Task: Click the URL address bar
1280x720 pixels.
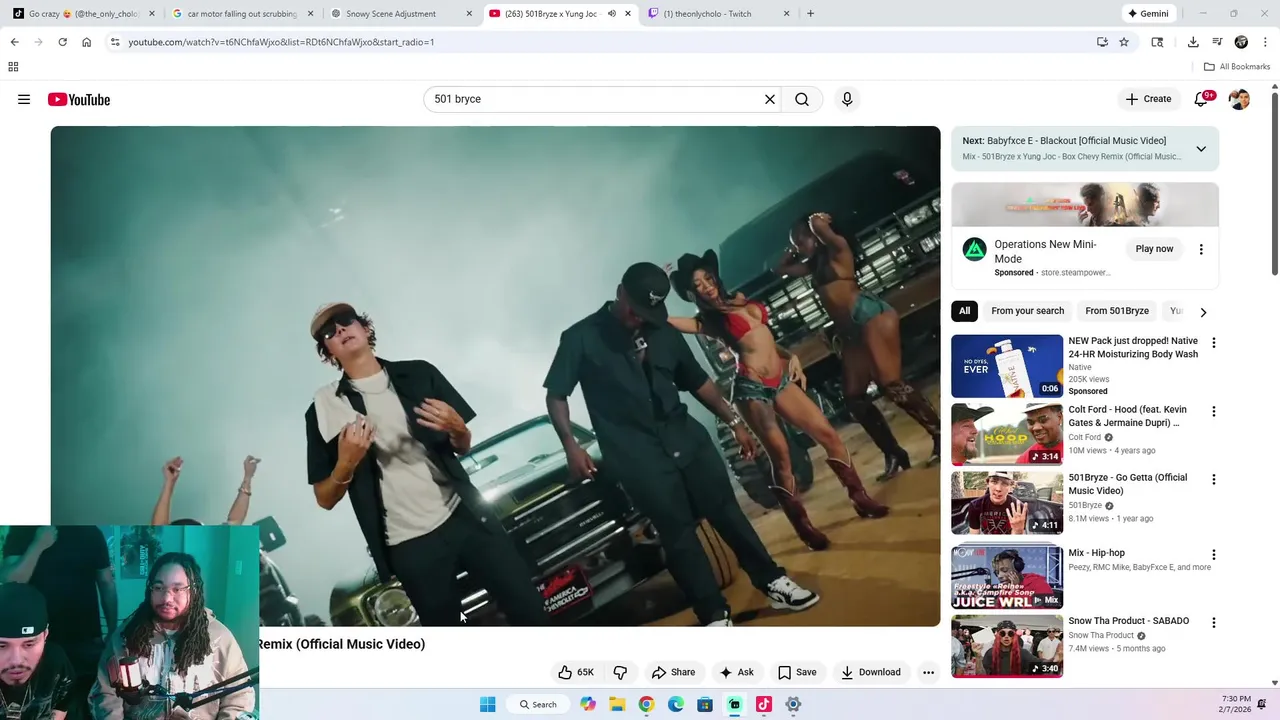Action: pos(600,42)
